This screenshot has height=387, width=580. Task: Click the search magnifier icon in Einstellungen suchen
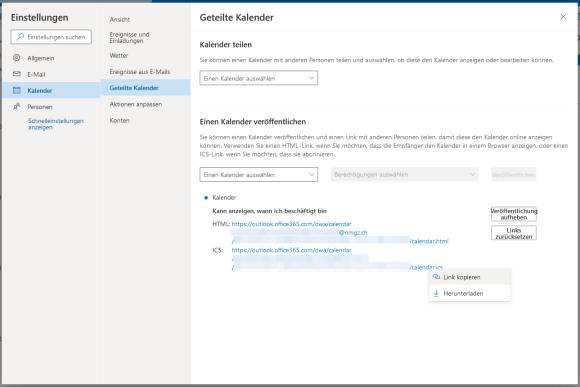(20, 37)
